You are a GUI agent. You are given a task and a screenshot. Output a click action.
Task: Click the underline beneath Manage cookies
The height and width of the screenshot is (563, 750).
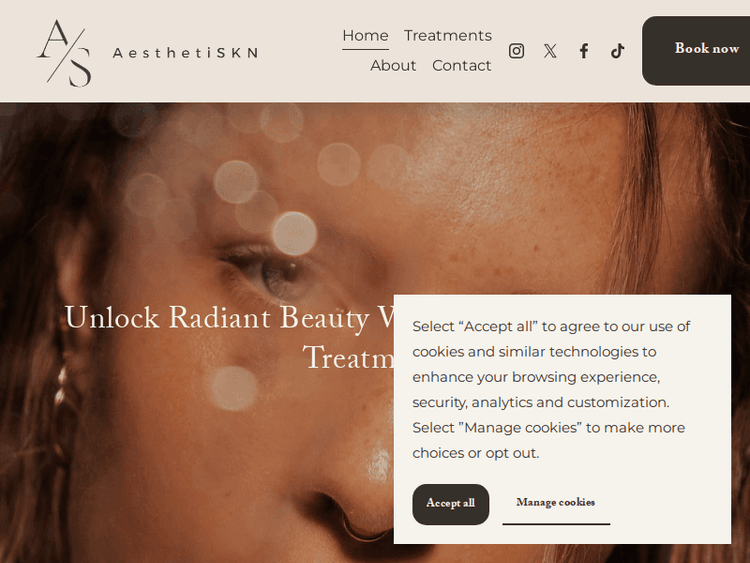pyautogui.click(x=556, y=524)
